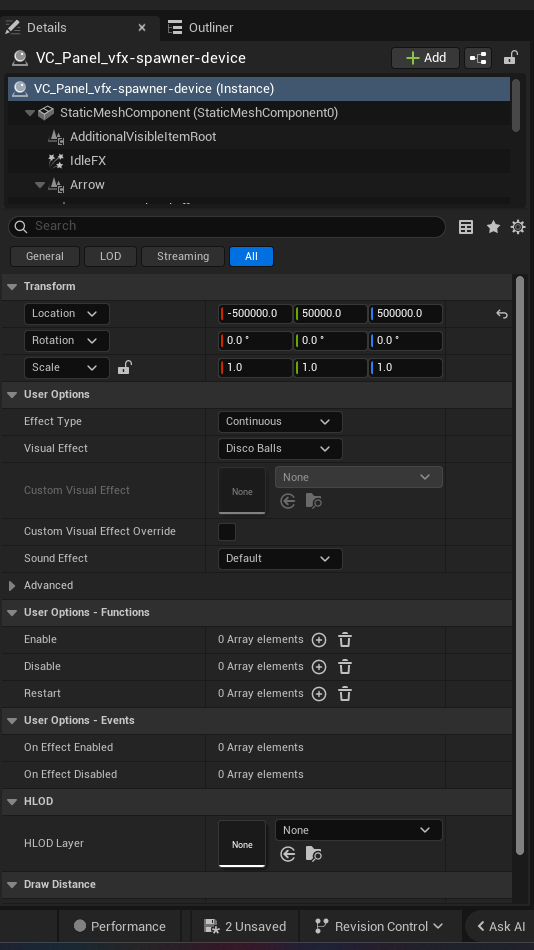This screenshot has width=534, height=950.
Task: Clear the Enable array elements
Action: (345, 640)
